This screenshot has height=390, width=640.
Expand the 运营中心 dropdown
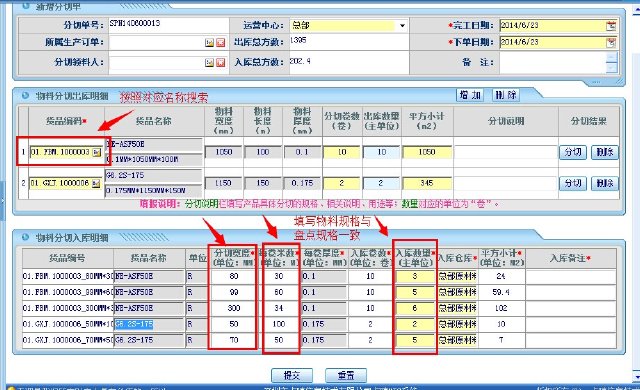point(402,26)
